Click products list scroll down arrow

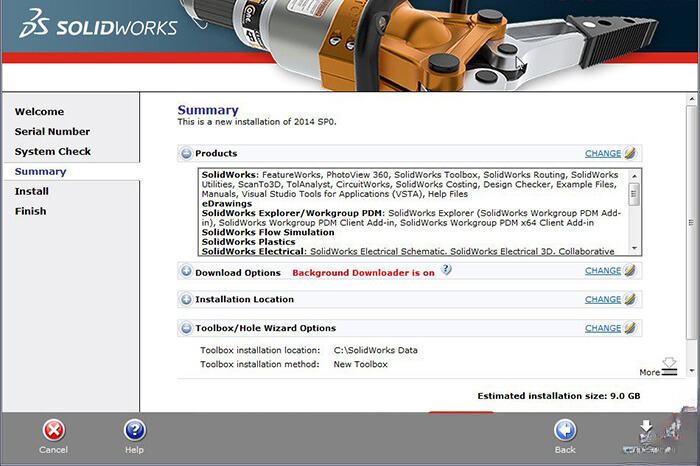point(634,248)
